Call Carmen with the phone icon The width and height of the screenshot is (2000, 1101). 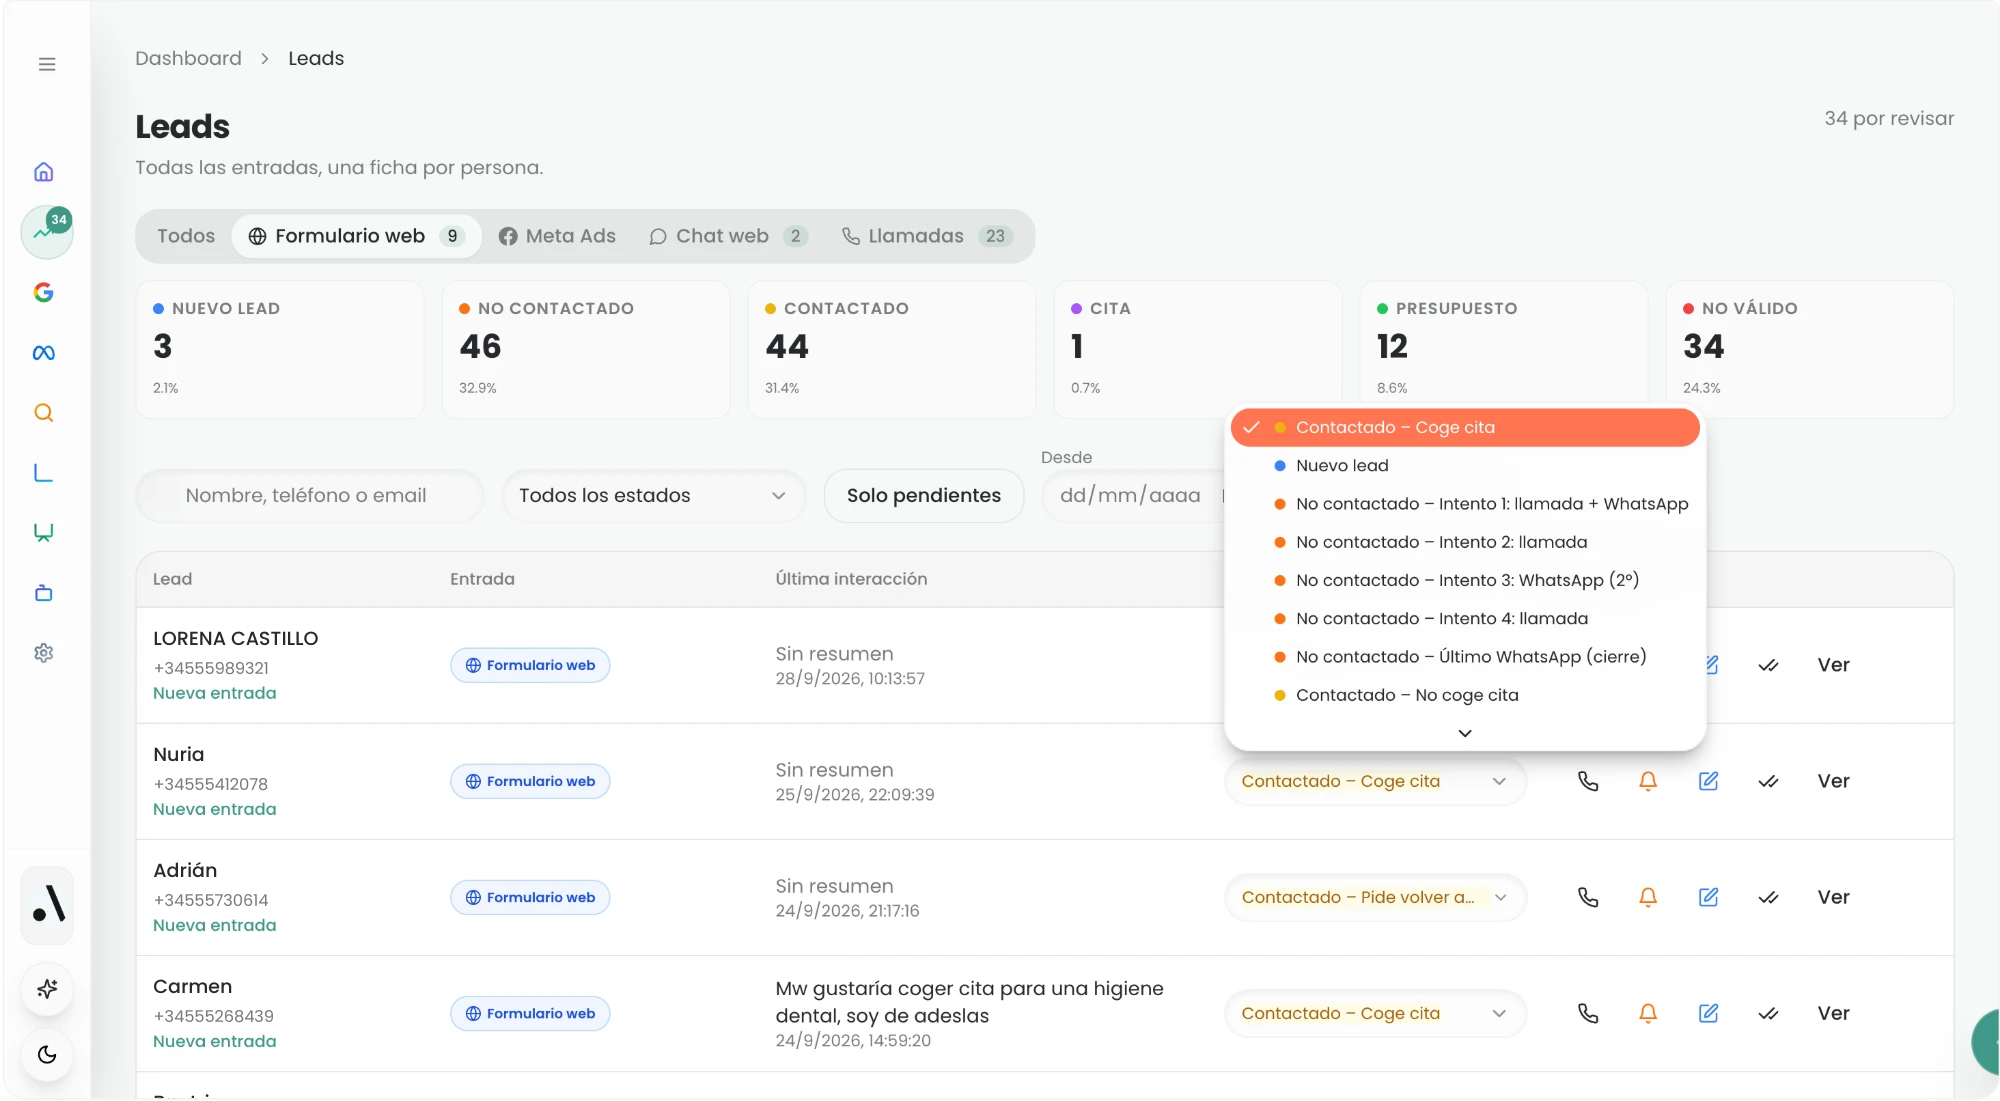pyautogui.click(x=1588, y=1013)
